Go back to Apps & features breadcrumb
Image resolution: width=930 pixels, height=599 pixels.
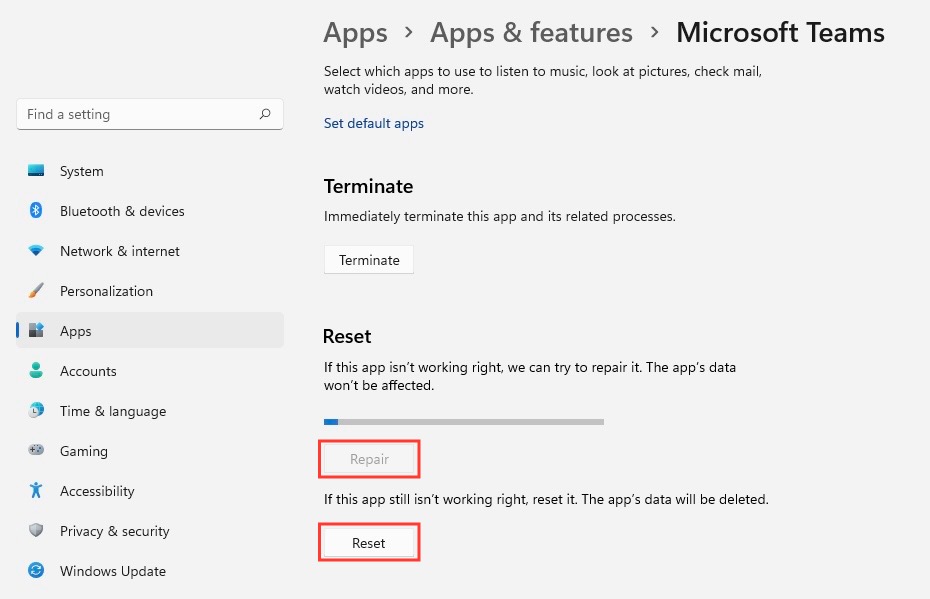click(x=531, y=33)
